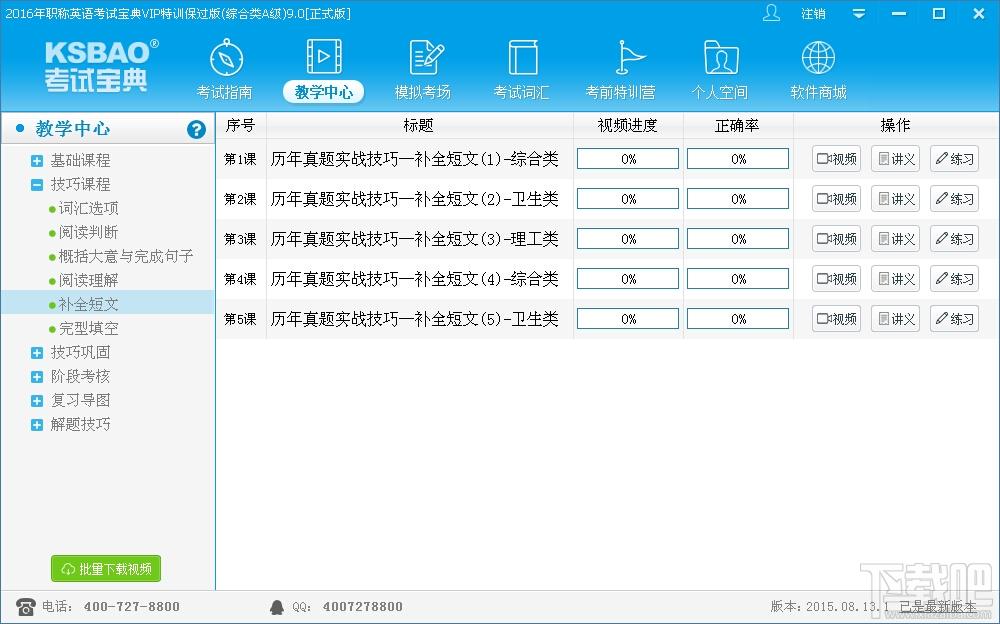
Task: Start 练习 for 第3课
Action: (954, 239)
